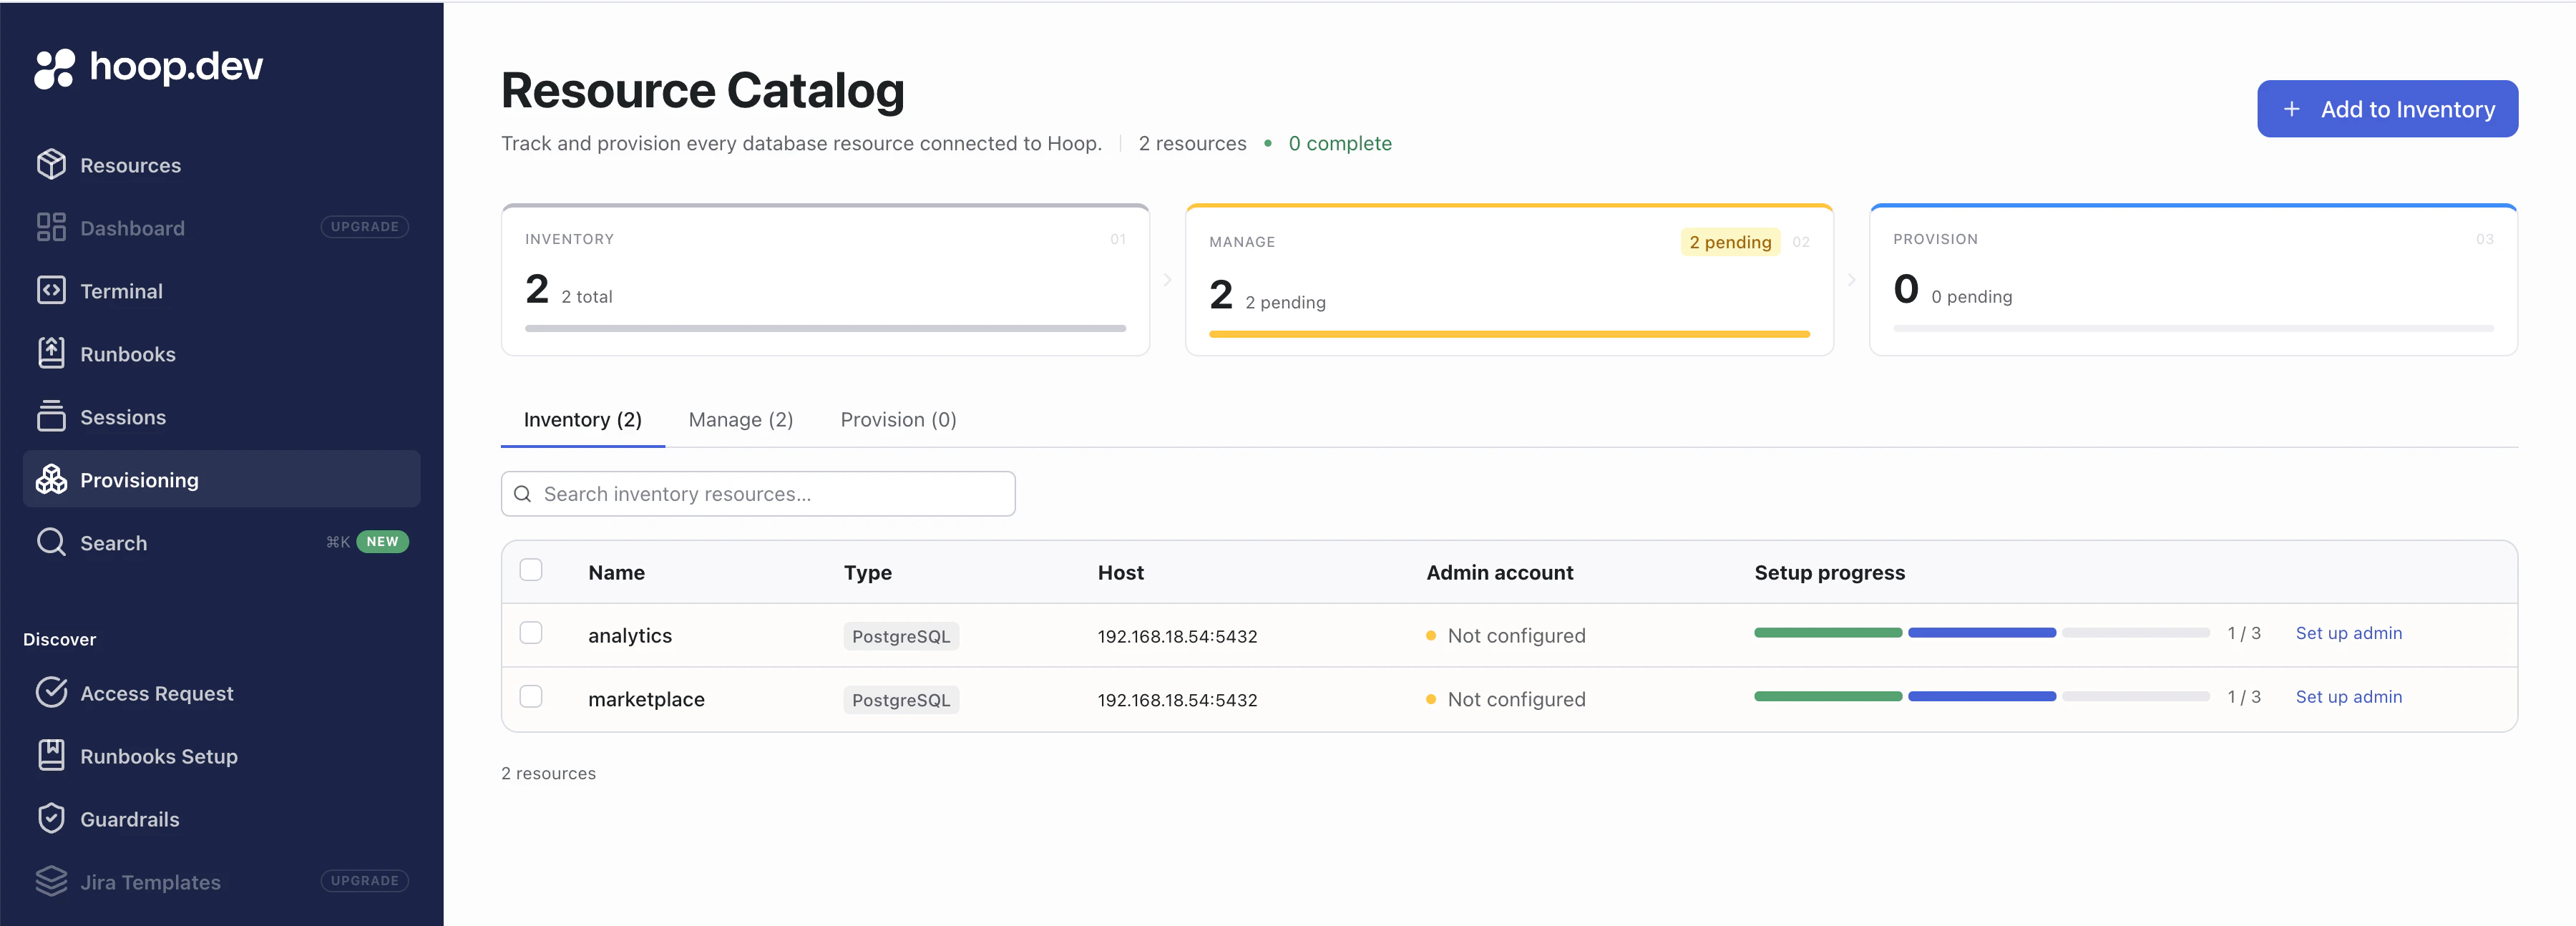Click the Guardrails shield icon
This screenshot has width=2576, height=926.
pos(51,818)
